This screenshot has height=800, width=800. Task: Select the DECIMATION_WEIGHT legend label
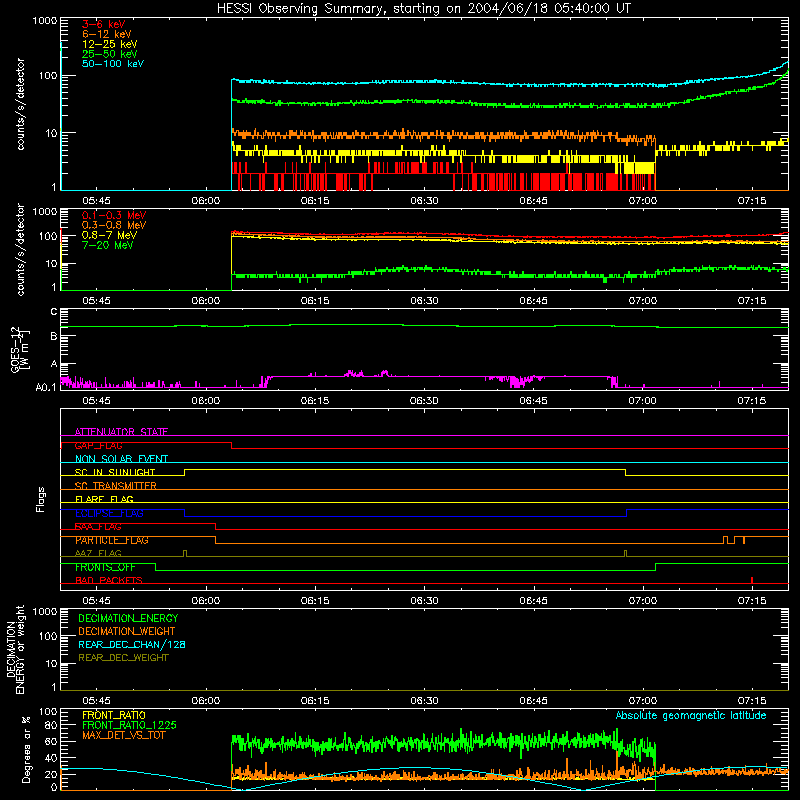coord(127,631)
